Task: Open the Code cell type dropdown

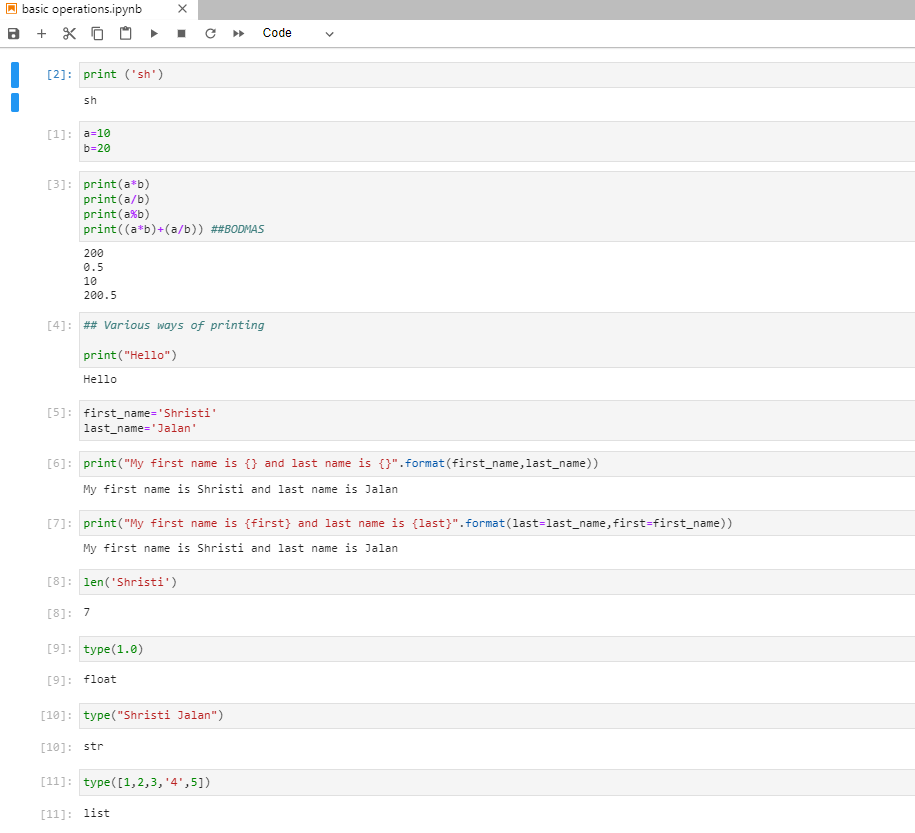Action: pos(277,32)
